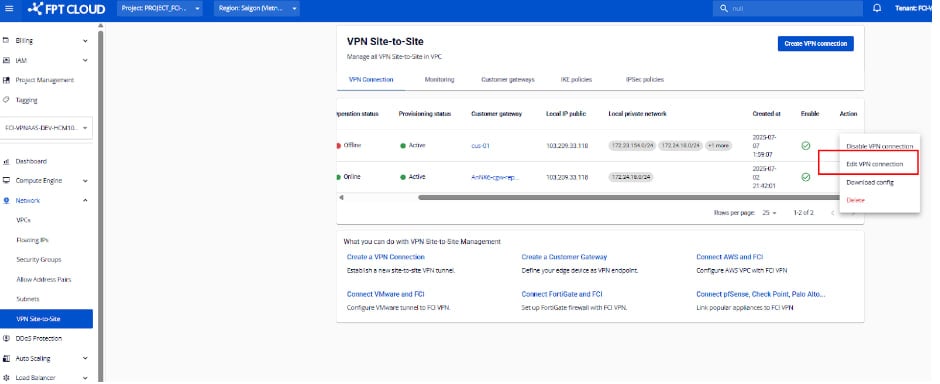Click the Dashboard chart icon
Screen dimensions: 940x384
click(7, 162)
